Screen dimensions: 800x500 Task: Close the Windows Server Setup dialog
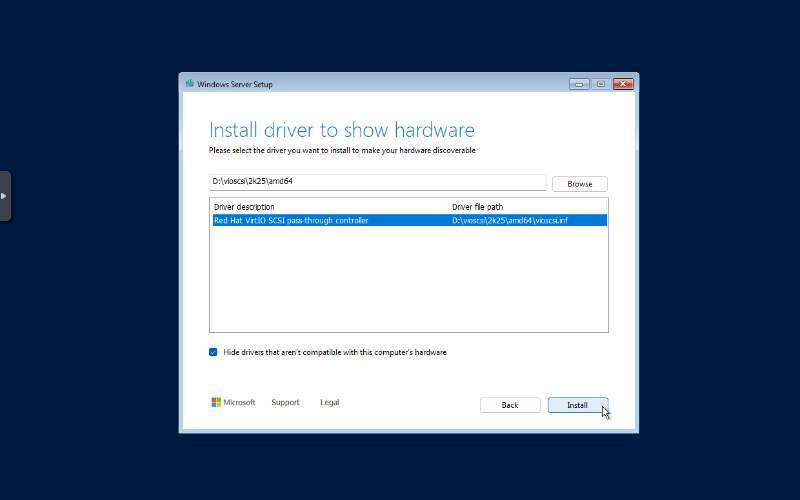(x=624, y=84)
